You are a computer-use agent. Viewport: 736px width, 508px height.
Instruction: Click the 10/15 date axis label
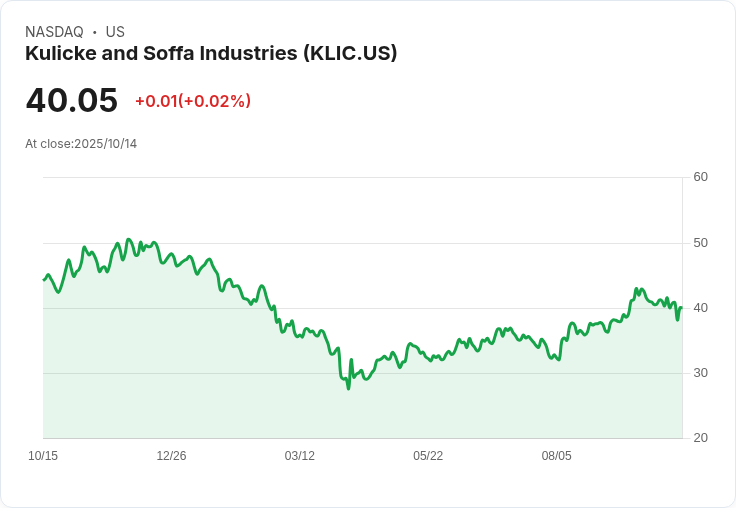tap(43, 456)
